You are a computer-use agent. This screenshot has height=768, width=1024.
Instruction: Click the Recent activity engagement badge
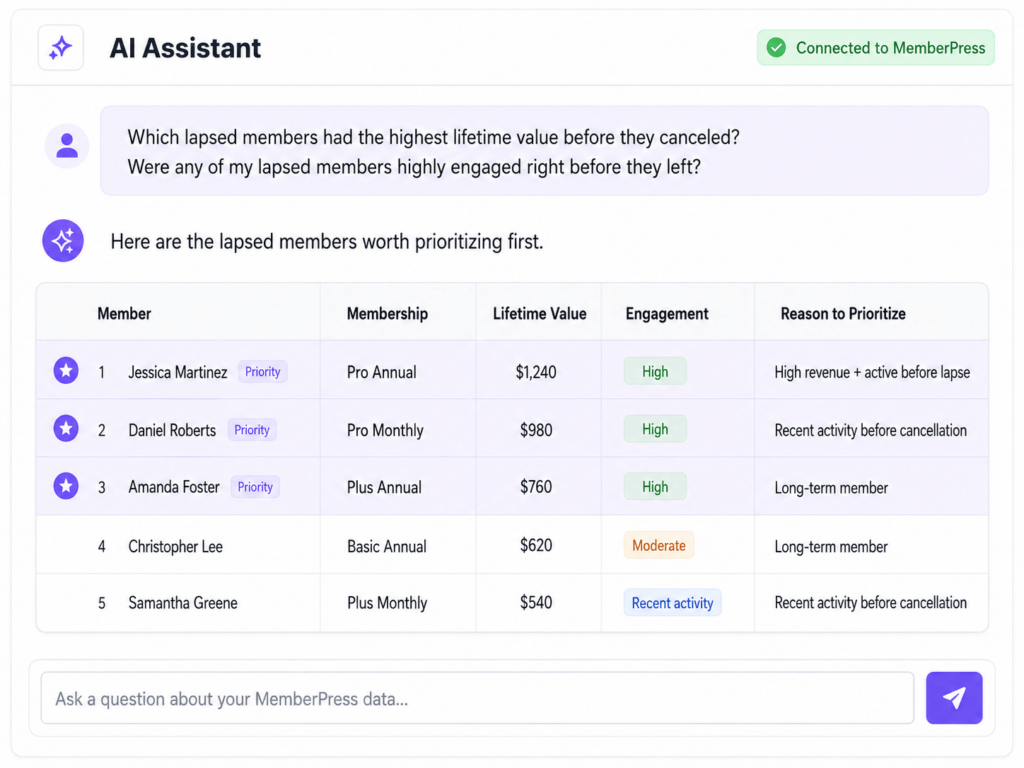(673, 603)
